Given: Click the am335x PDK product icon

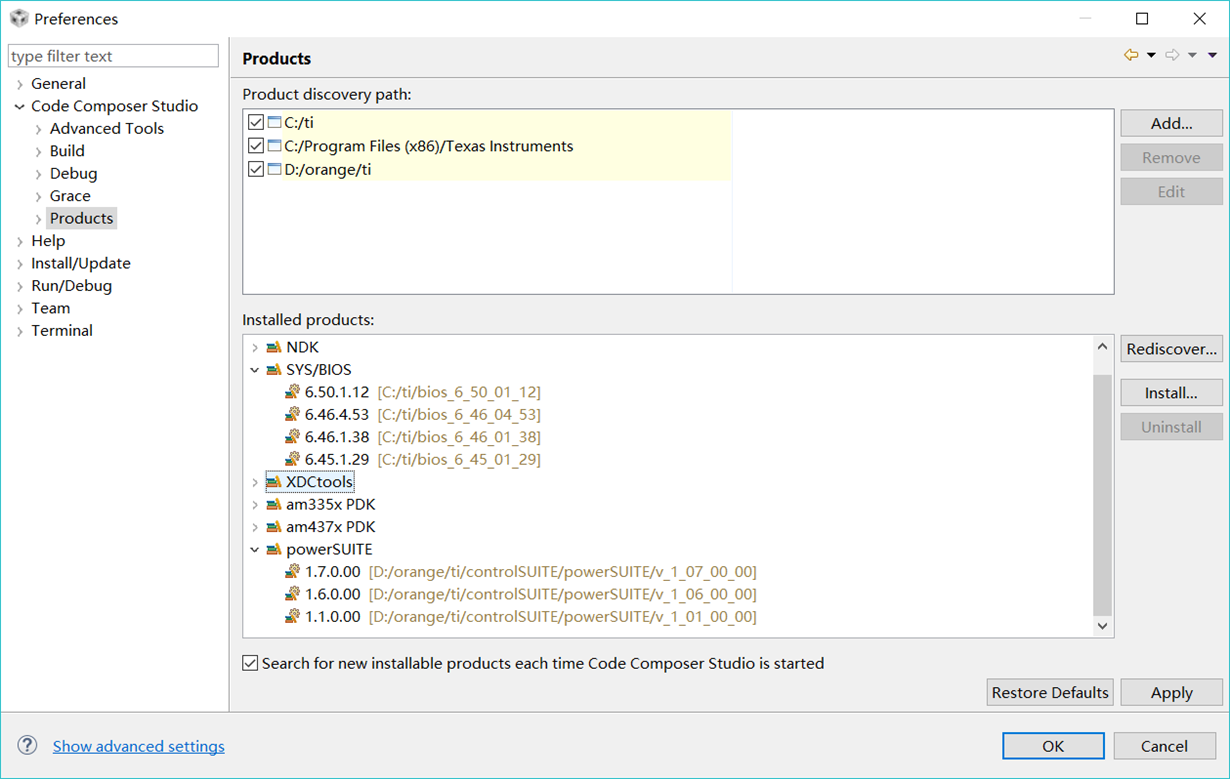Looking at the screenshot, I should click(274, 505).
